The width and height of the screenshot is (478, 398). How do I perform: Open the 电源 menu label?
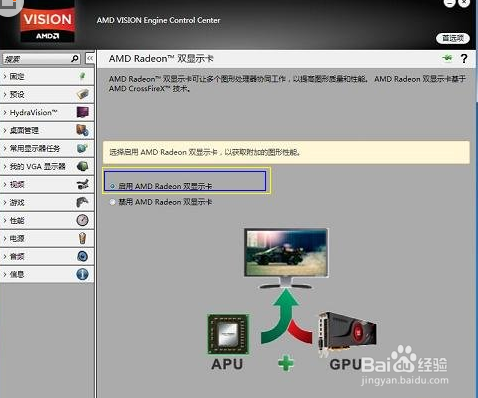[x=17, y=238]
